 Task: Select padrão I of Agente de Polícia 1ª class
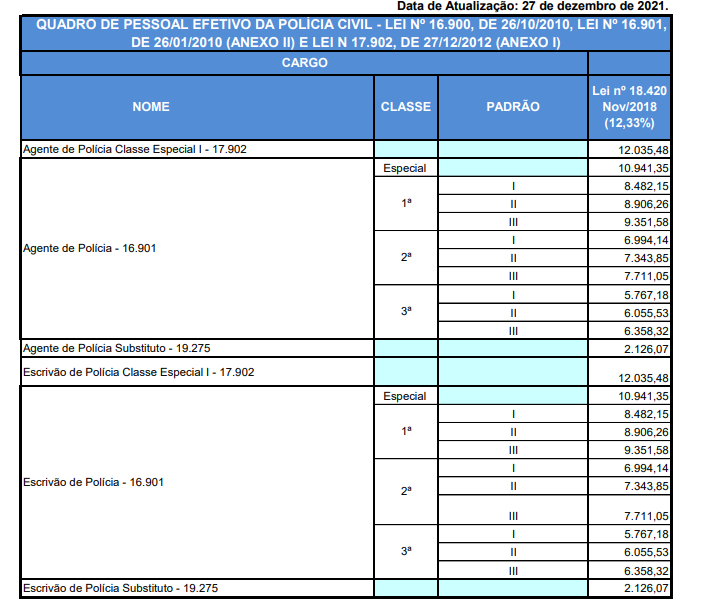(x=513, y=186)
